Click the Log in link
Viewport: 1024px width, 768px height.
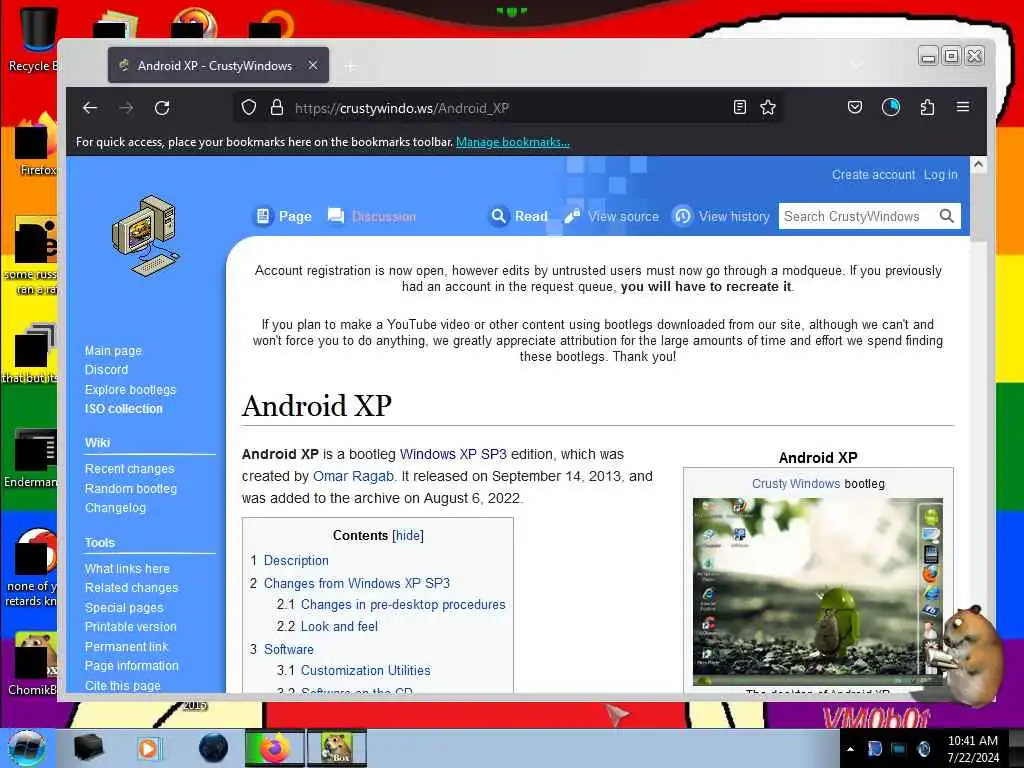(x=940, y=175)
